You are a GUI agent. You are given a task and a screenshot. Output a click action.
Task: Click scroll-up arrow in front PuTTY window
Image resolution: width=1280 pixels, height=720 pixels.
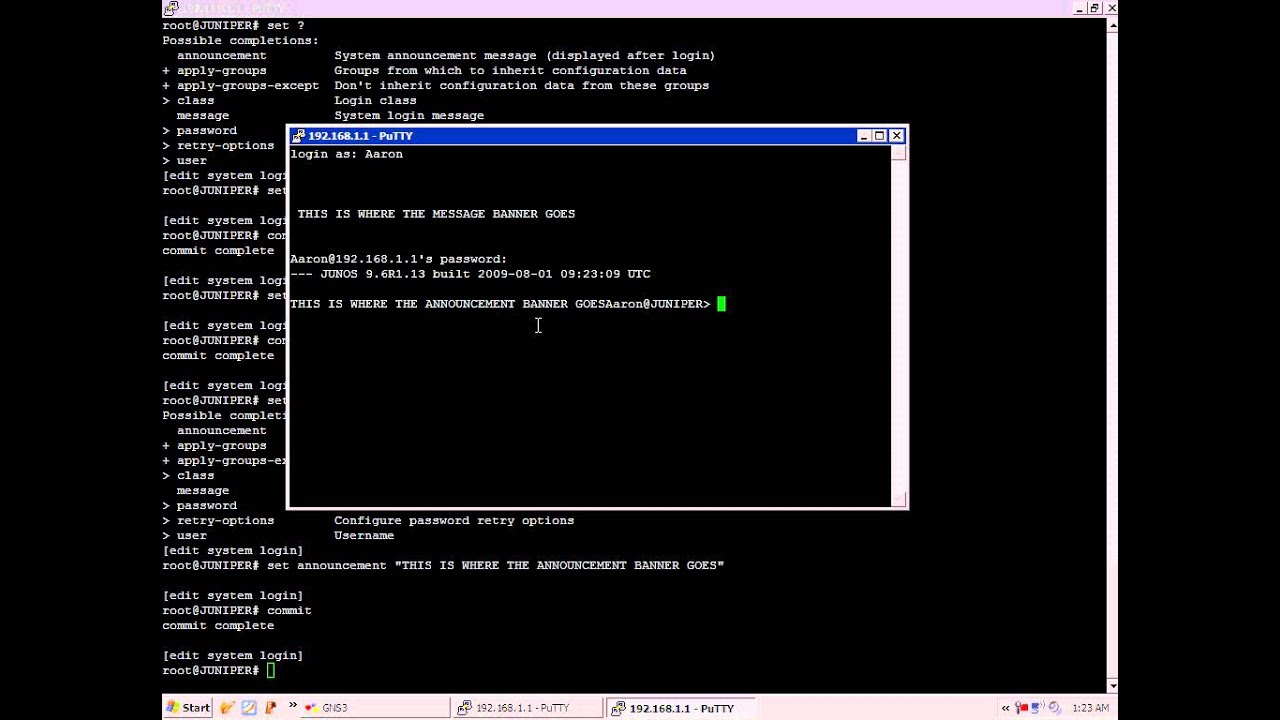pyautogui.click(x=899, y=153)
